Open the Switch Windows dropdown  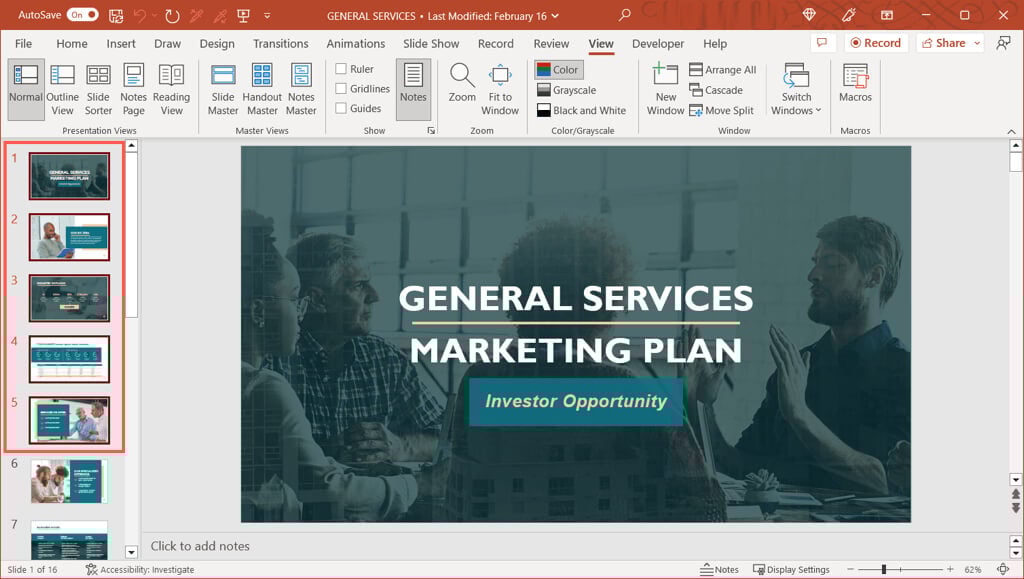pyautogui.click(x=797, y=89)
